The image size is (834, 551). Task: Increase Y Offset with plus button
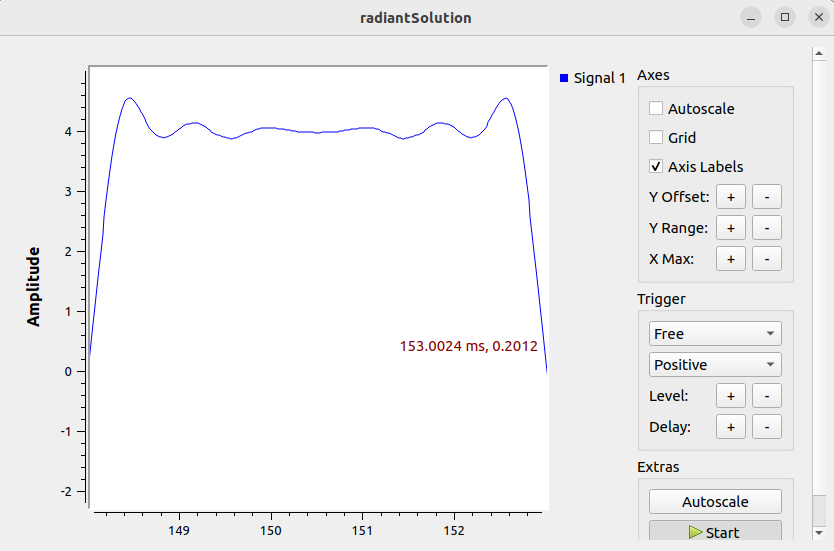[731, 197]
